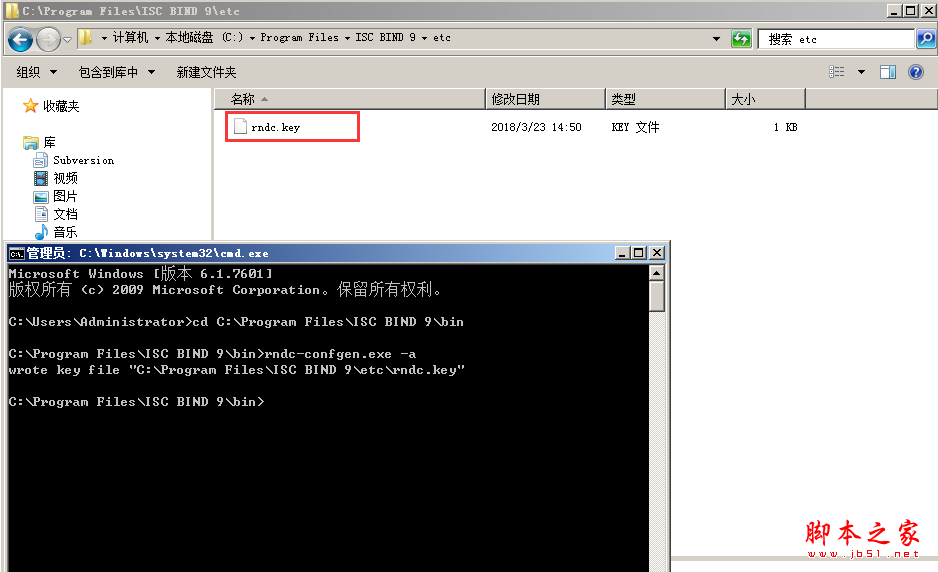Click the date 2018/3/23 14:50 cell
The width and height of the screenshot is (938, 572).
536,127
